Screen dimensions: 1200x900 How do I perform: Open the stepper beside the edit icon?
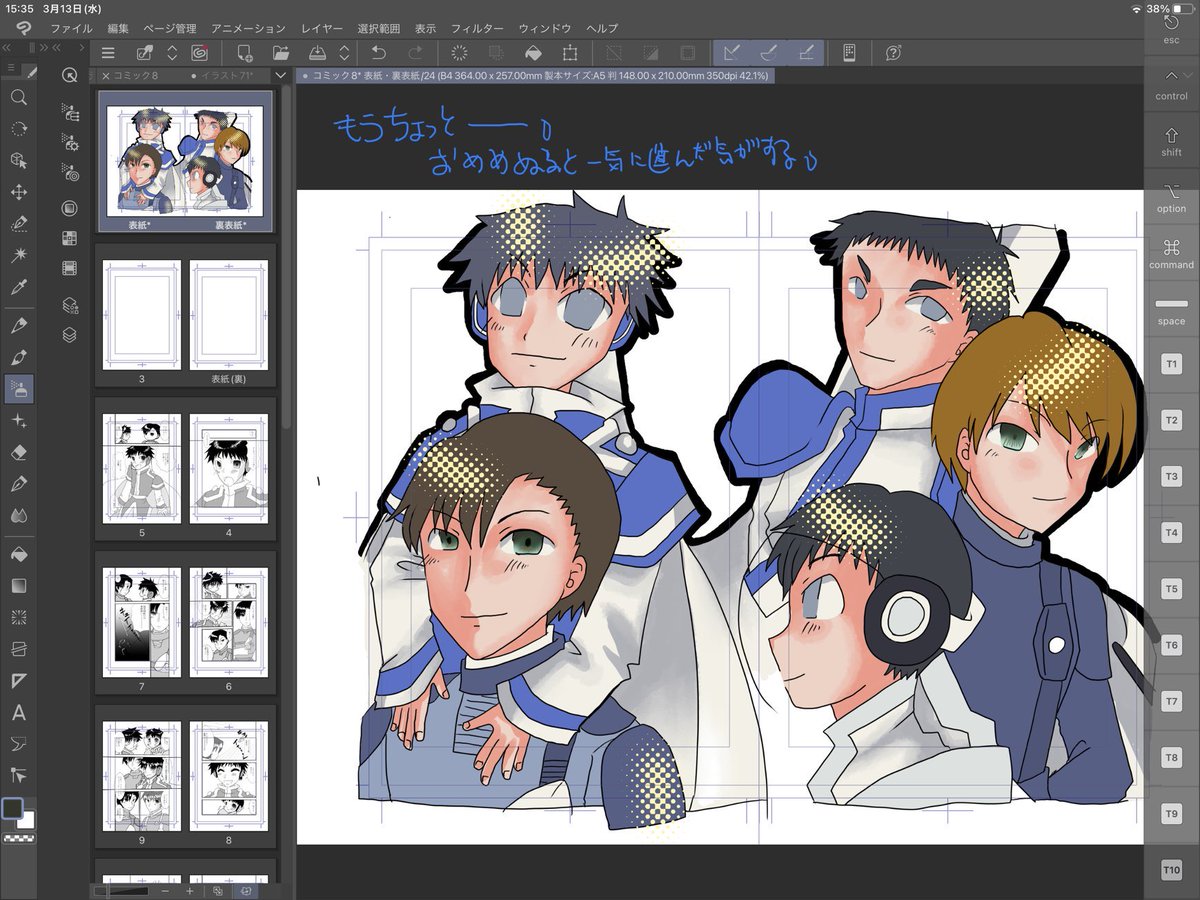[x=172, y=53]
